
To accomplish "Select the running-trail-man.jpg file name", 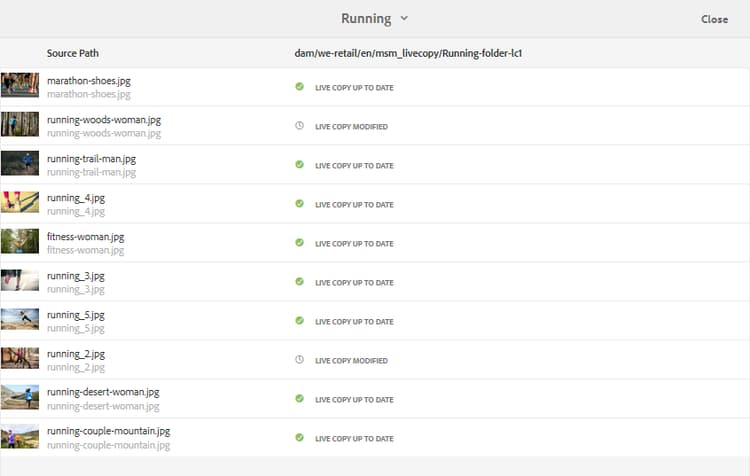I will [91, 159].
